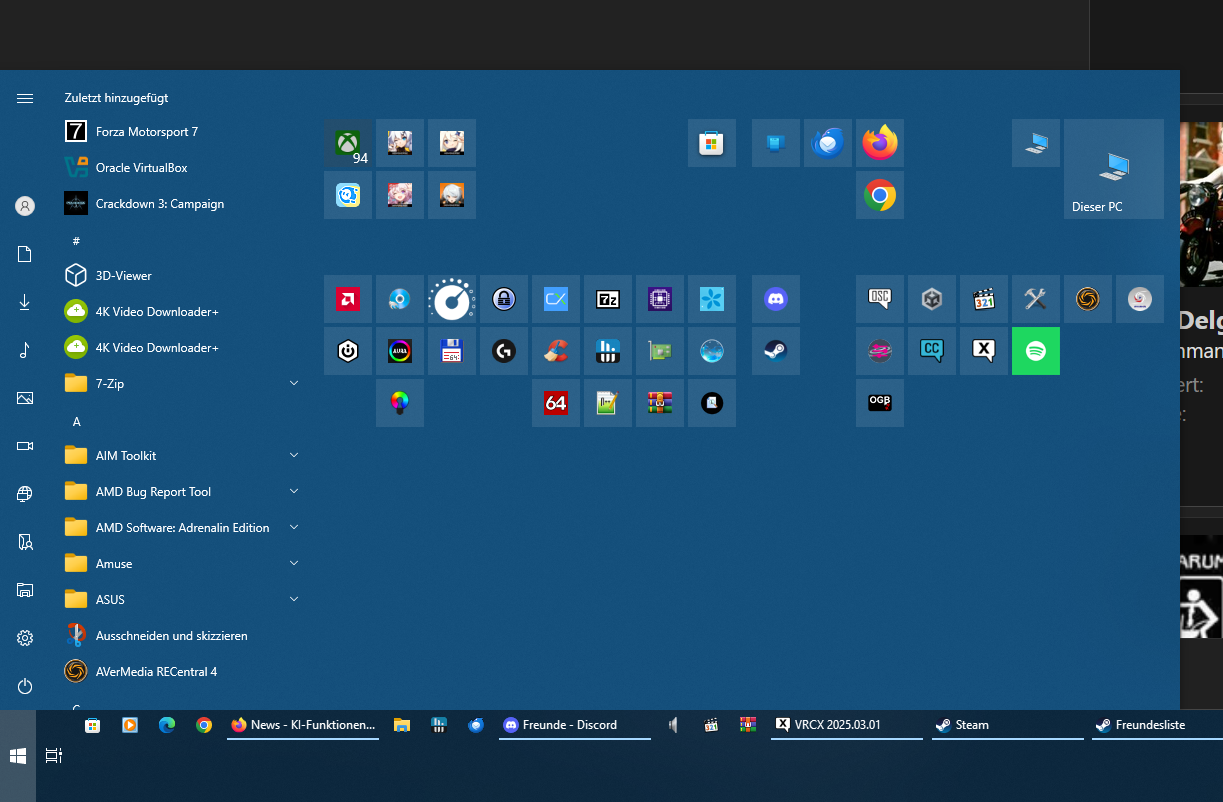Screen dimensions: 1223x802
Task: Switch to the Firefox News - KI-Funktionen taskbar window
Action: (x=303, y=725)
